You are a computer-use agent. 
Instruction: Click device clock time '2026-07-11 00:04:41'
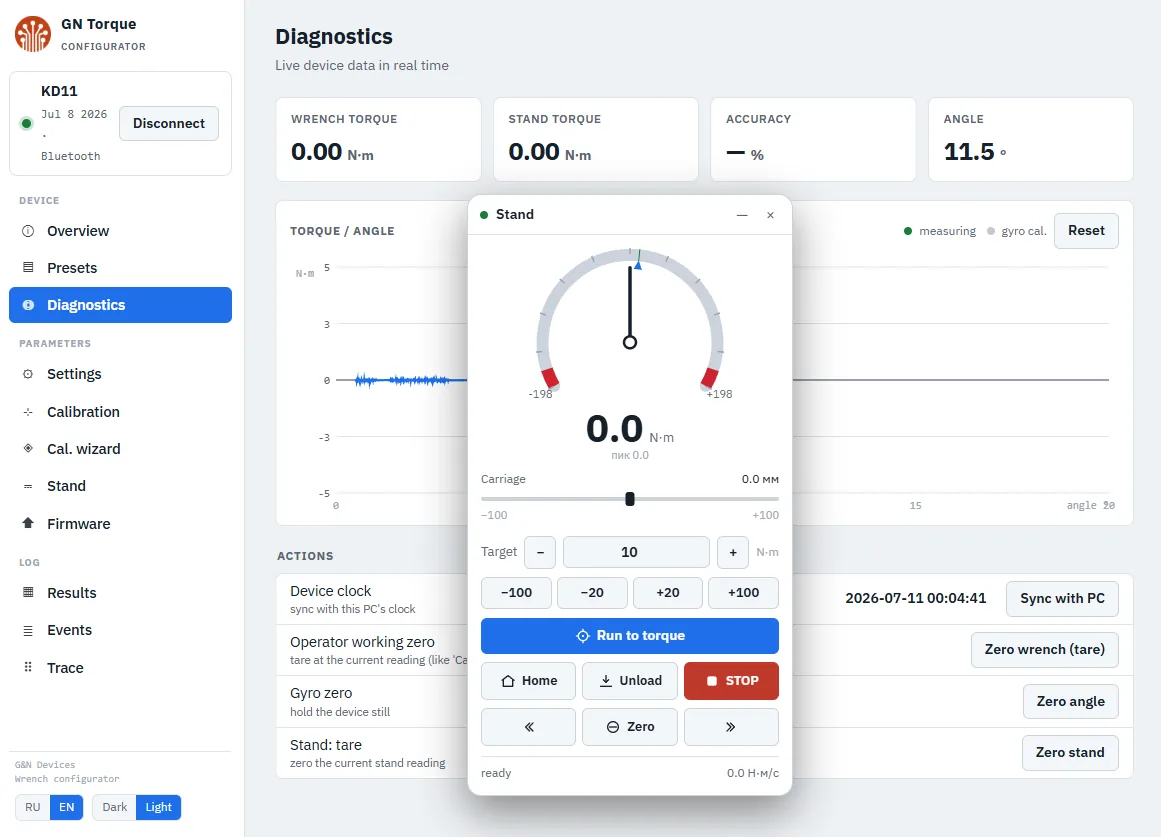coord(915,598)
